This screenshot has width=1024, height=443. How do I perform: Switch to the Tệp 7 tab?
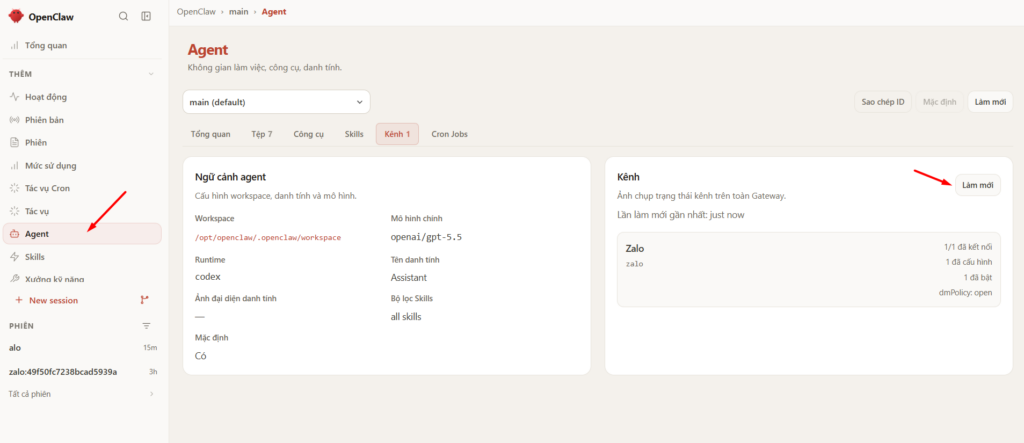point(262,134)
